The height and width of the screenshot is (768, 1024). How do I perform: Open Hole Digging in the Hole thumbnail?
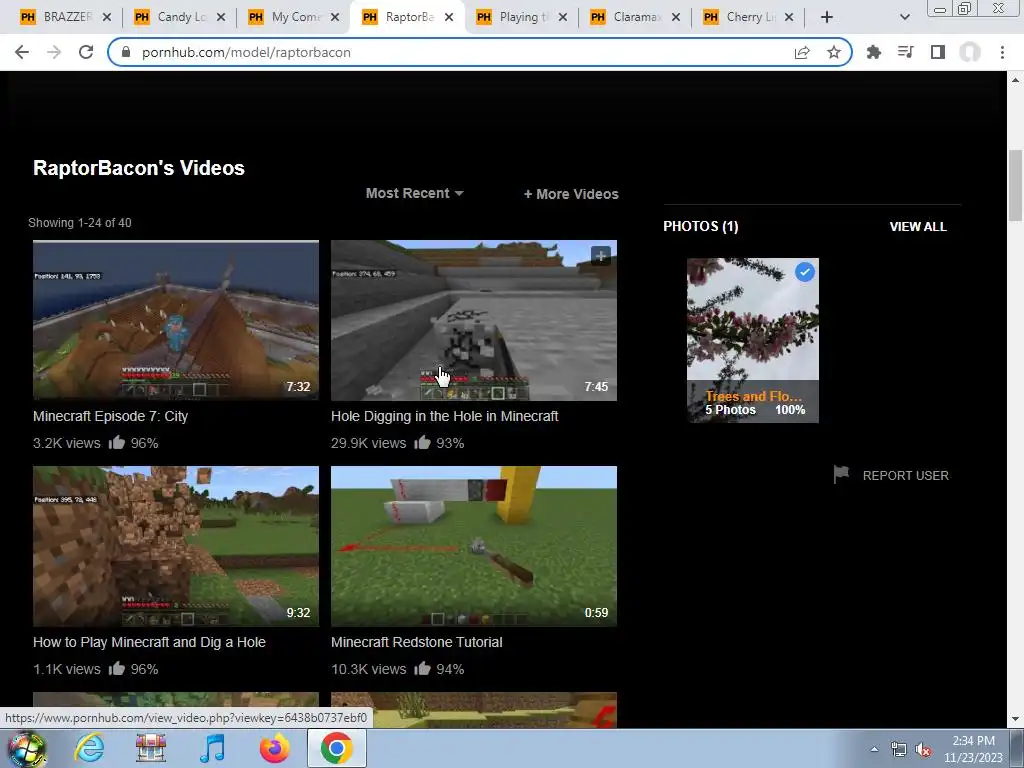tap(473, 320)
